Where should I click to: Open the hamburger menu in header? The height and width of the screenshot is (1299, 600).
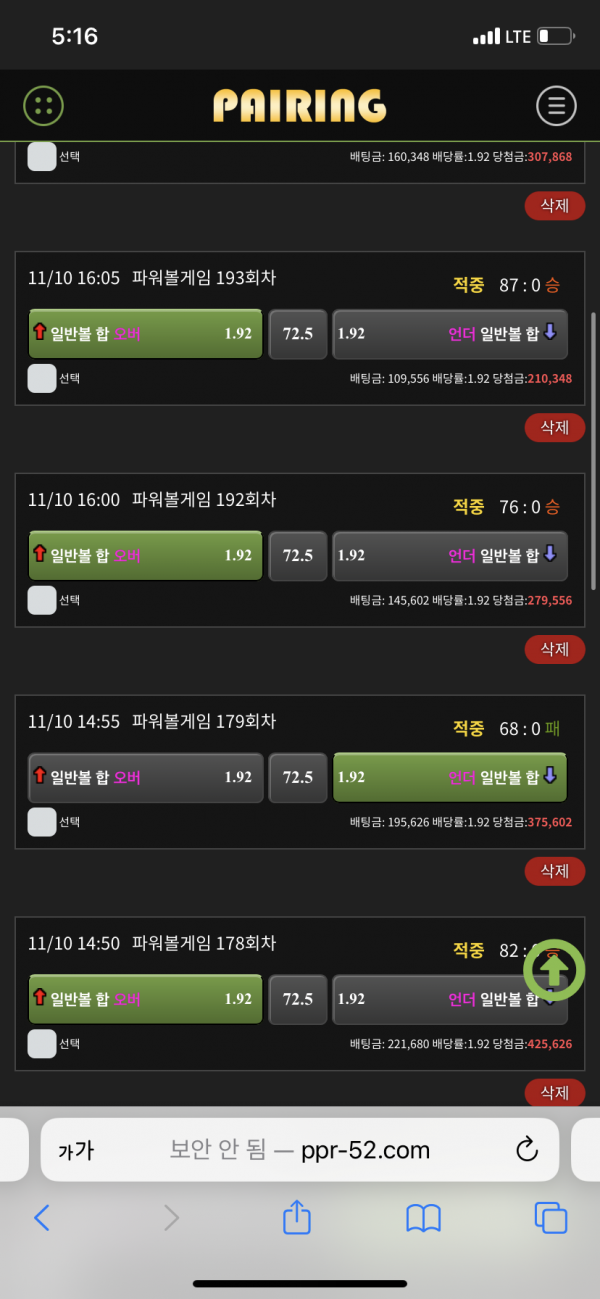click(x=556, y=105)
